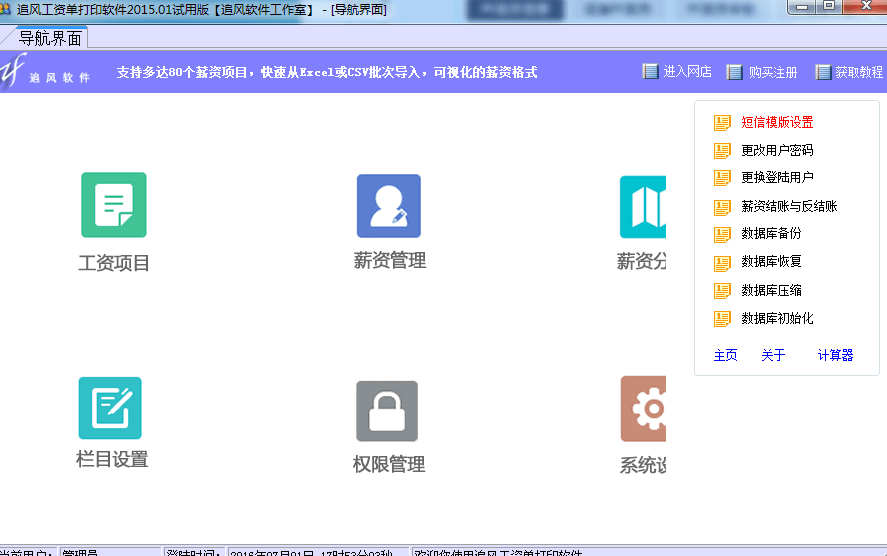Image resolution: width=887 pixels, height=556 pixels.
Task: Click the icon beside 购买注册
Action: pyautogui.click(x=735, y=72)
